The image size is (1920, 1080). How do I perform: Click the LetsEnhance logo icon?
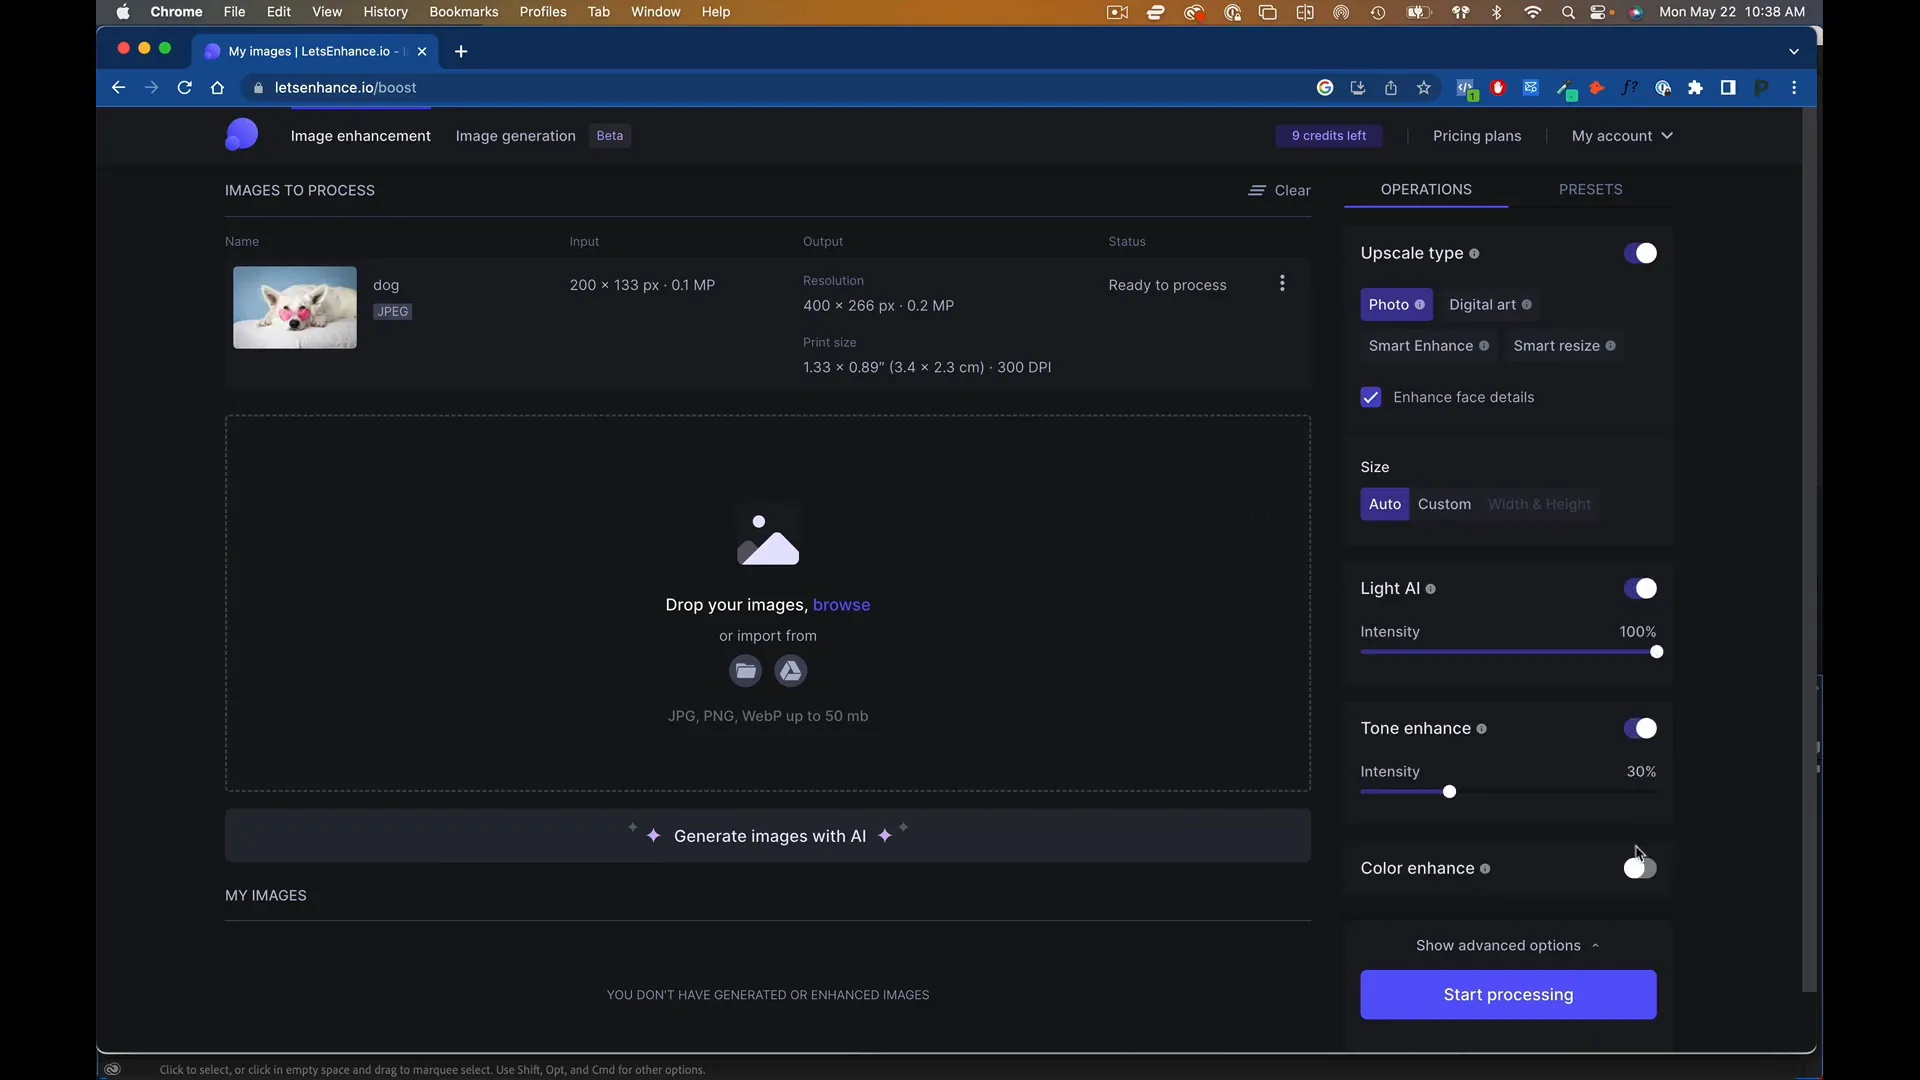tap(241, 135)
